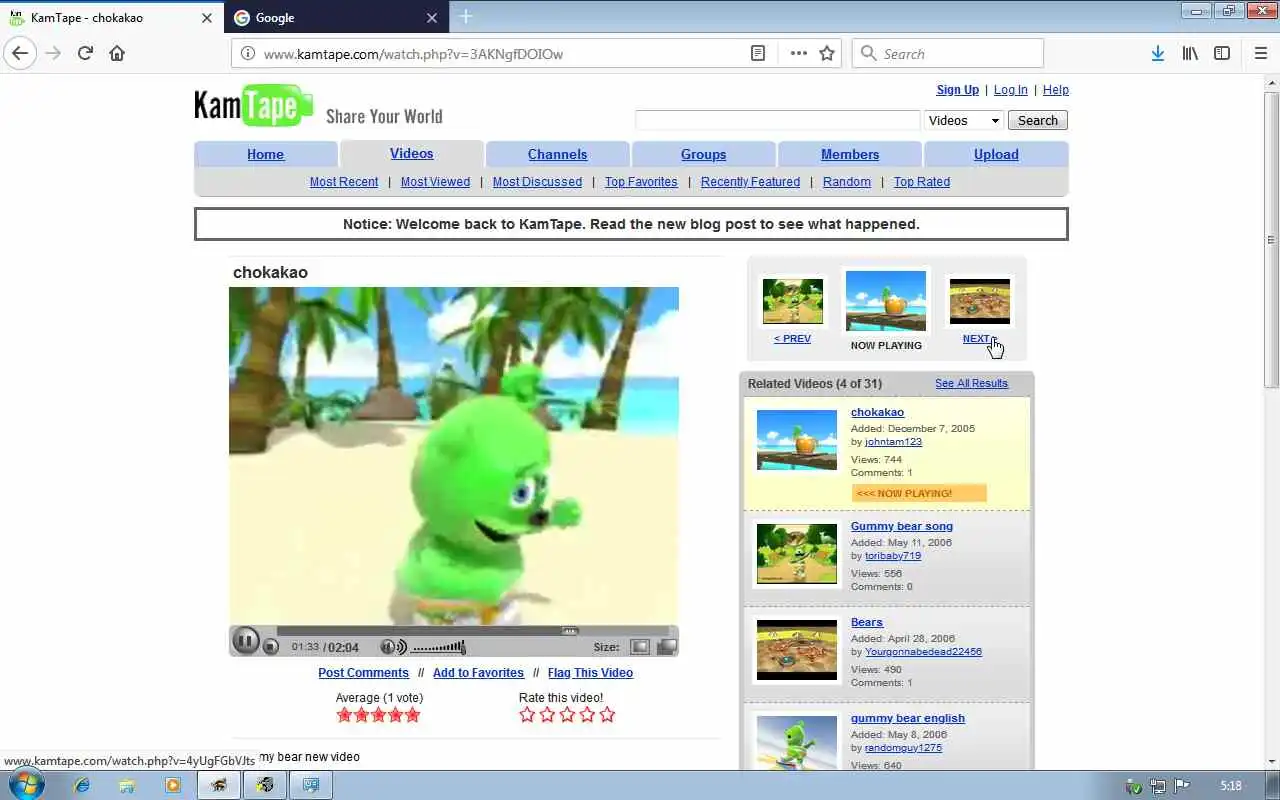Open Windows Media Player from the taskbar

click(172, 785)
